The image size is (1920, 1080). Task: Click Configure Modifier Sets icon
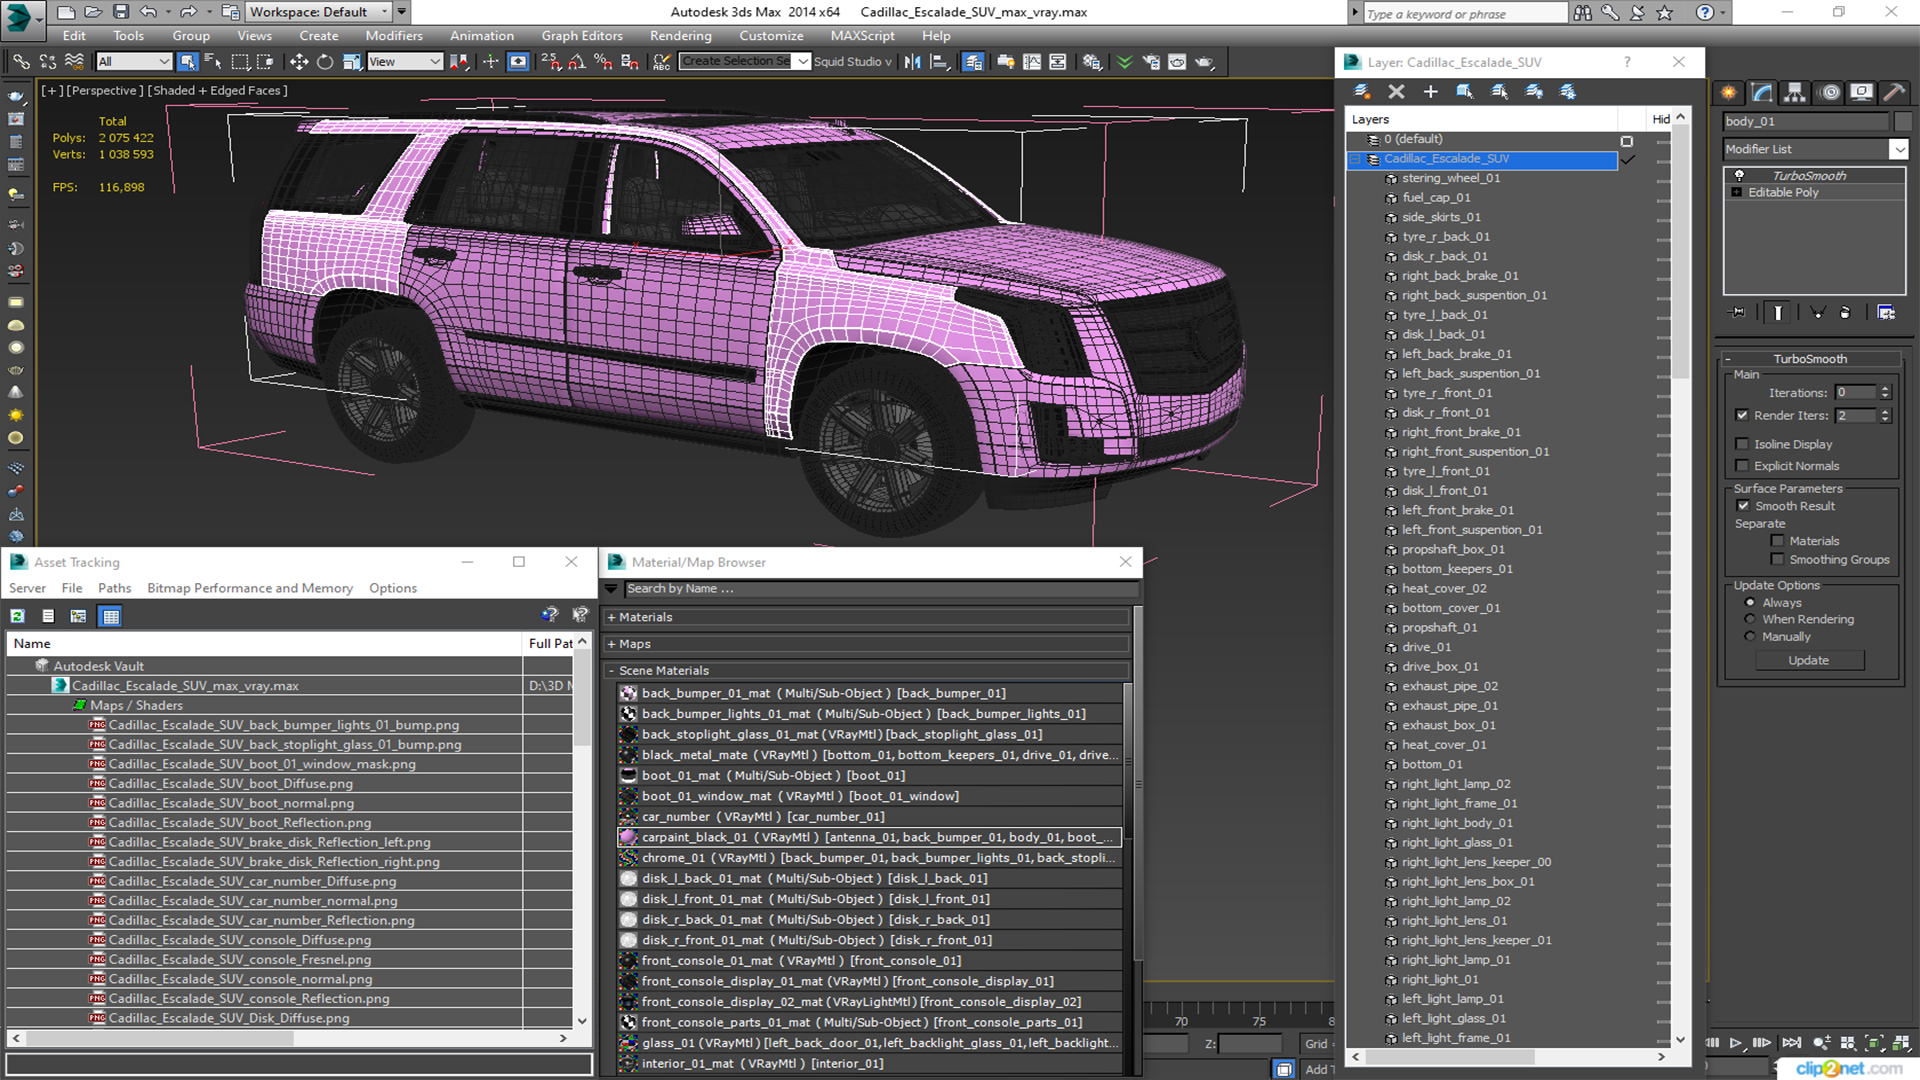tap(1886, 313)
